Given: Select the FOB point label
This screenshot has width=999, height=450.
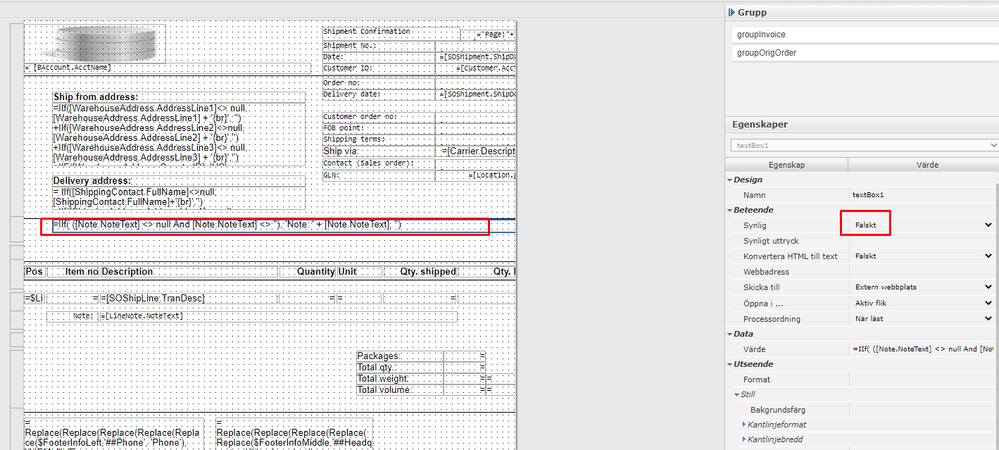Looking at the screenshot, I should (x=378, y=128).
